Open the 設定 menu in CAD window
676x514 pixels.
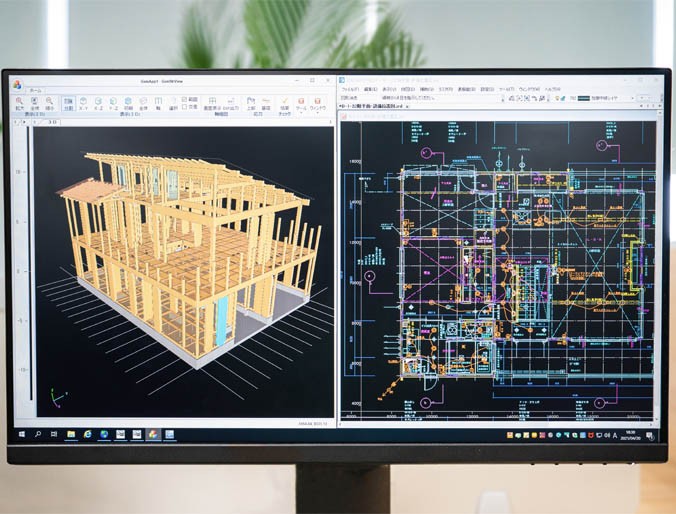point(487,89)
